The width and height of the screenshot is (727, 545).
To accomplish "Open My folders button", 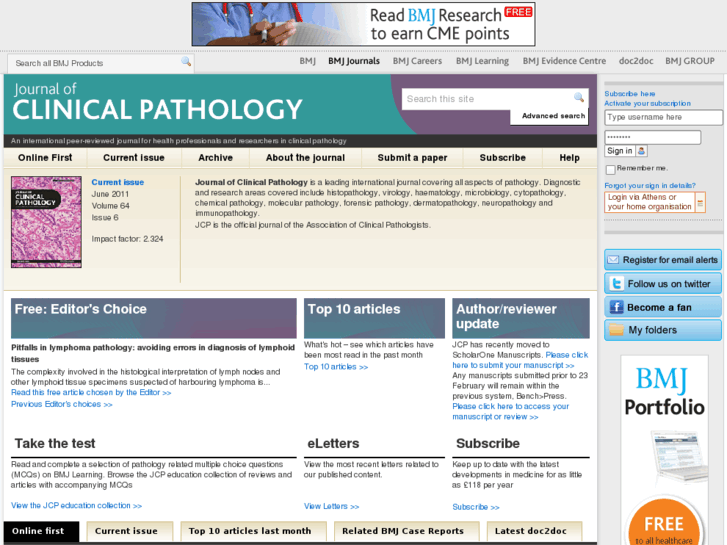I will [663, 330].
